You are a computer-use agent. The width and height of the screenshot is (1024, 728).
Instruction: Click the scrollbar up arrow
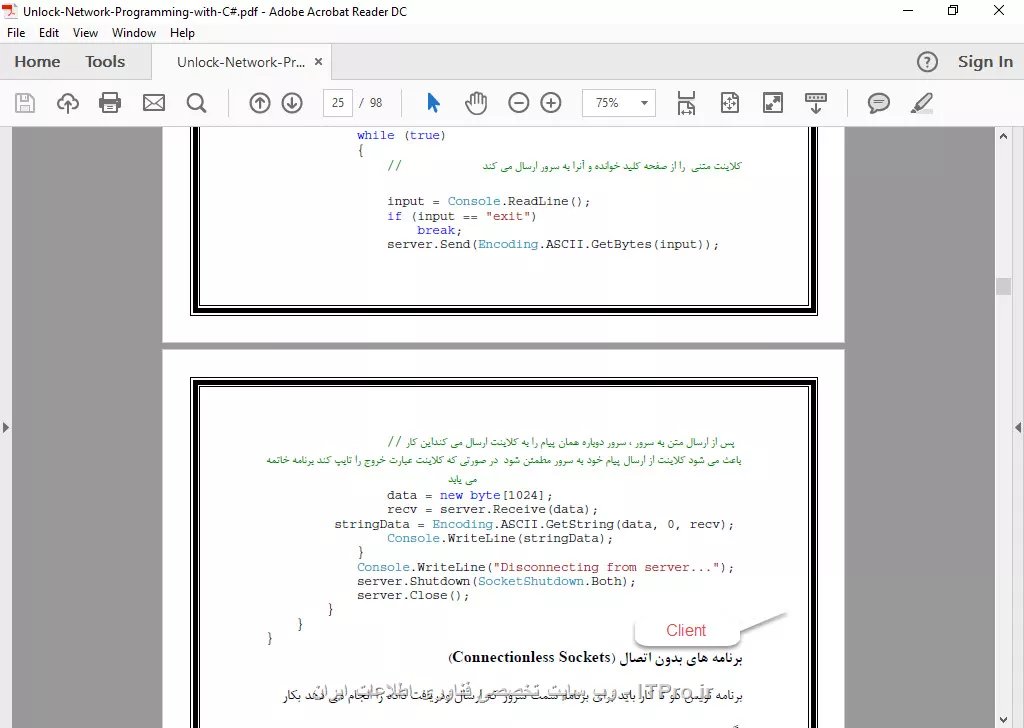(1003, 136)
